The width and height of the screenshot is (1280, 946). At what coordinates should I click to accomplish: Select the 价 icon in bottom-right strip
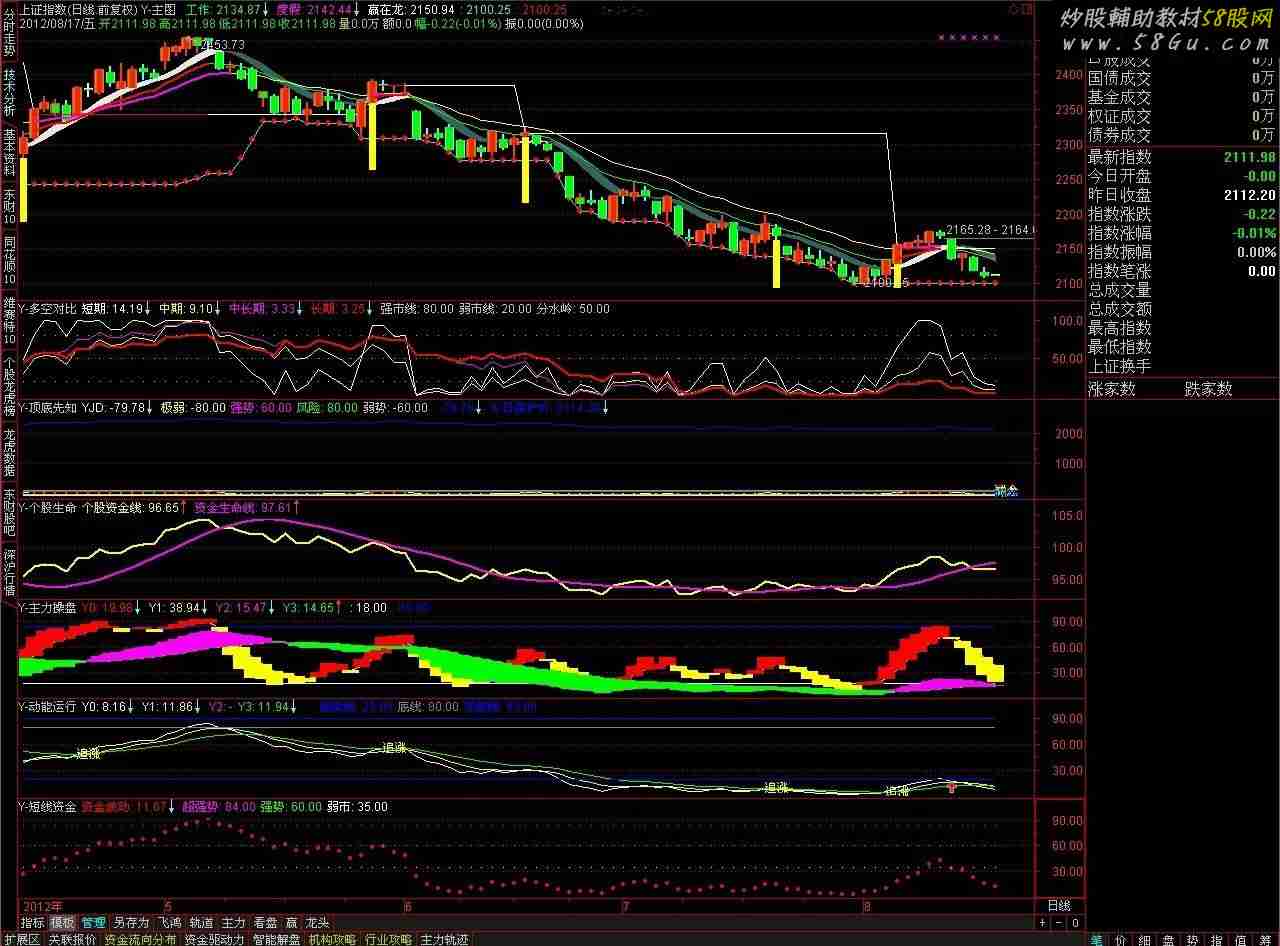click(x=1120, y=939)
